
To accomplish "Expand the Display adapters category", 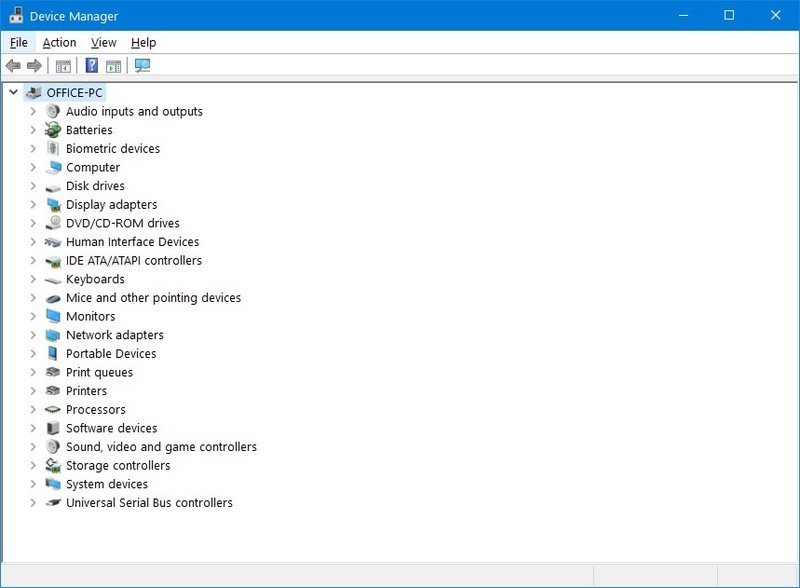I will coord(33,205).
